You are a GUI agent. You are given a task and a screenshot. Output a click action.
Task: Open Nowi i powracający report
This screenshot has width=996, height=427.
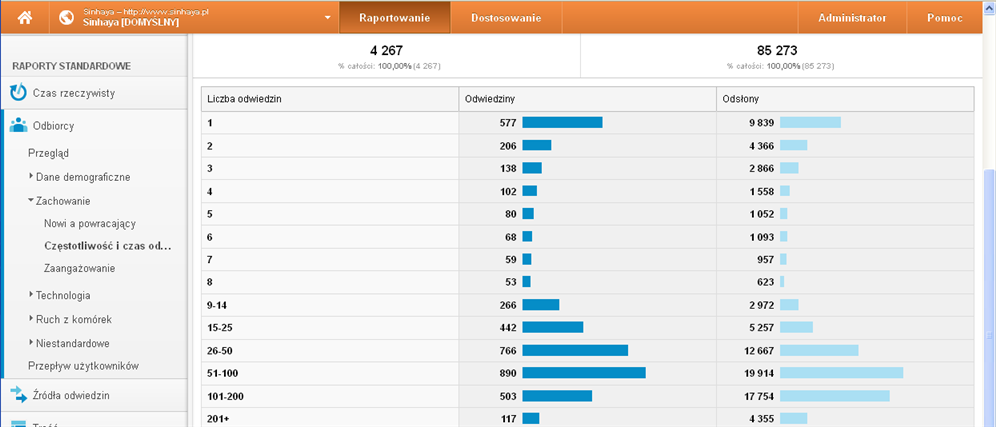(96, 223)
